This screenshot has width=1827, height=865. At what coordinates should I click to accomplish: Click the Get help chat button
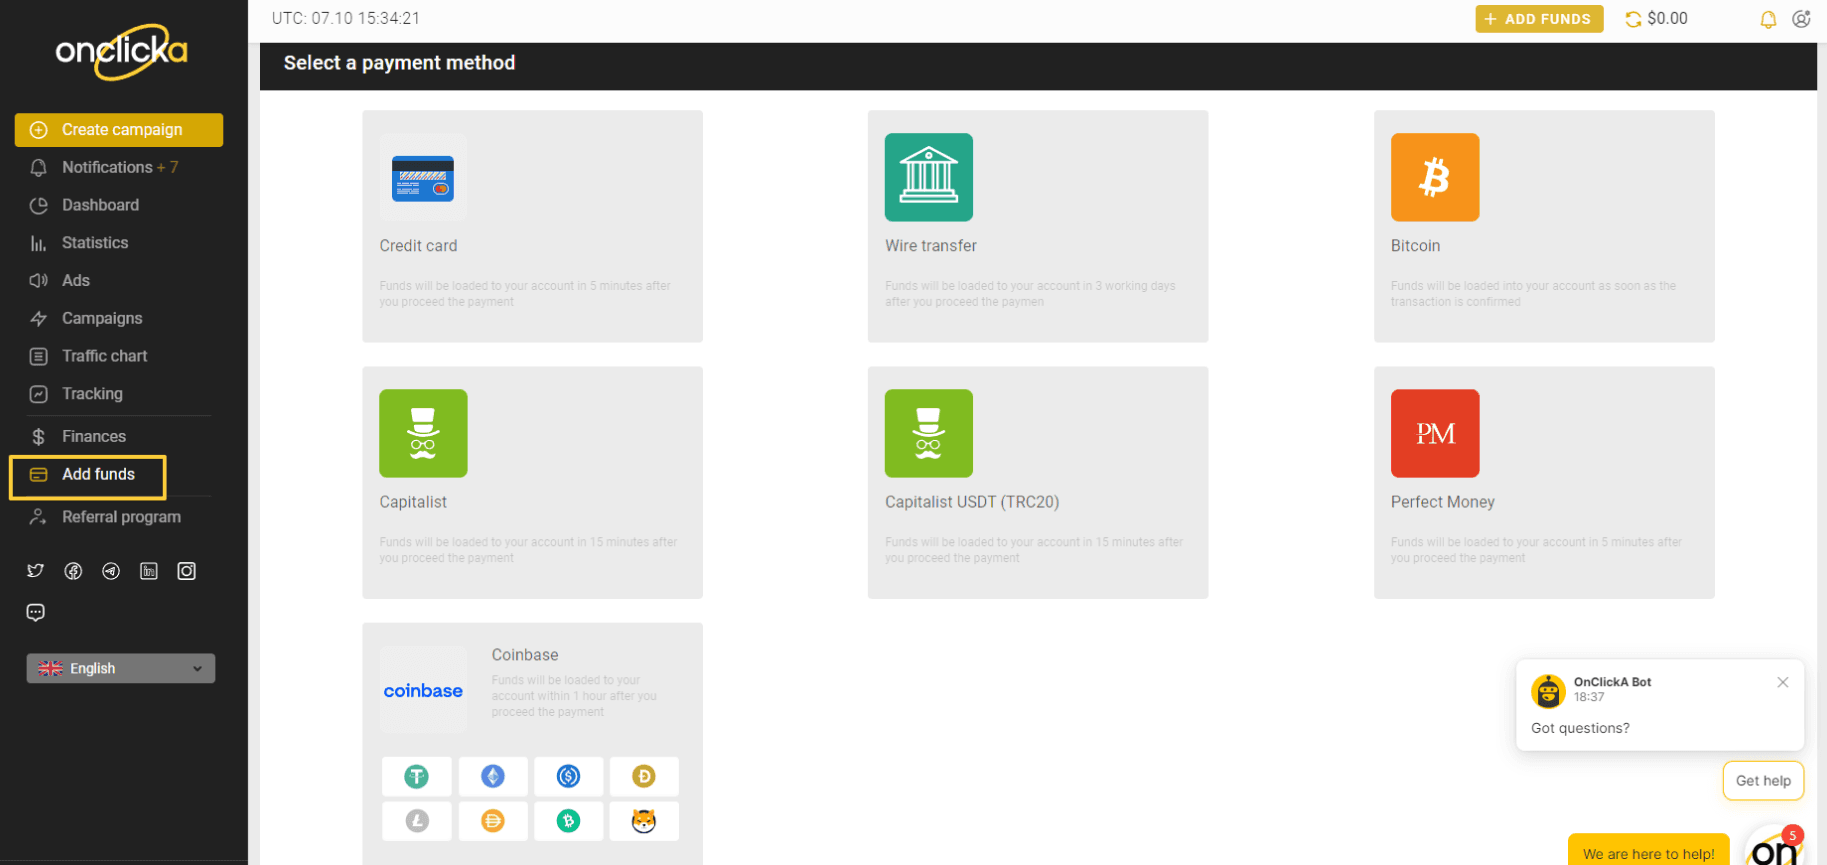coord(1762,781)
